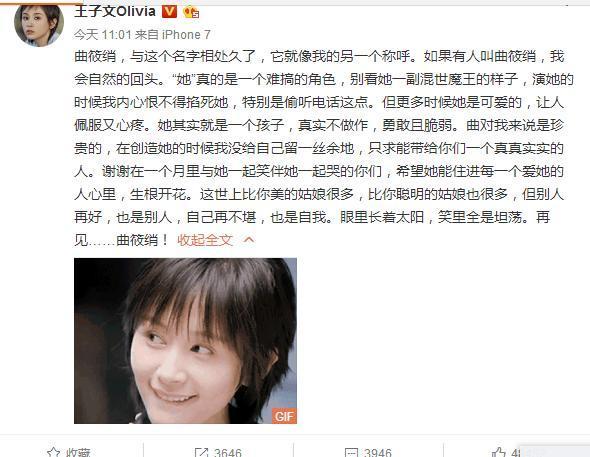Collapse the post via 收起全文

[205, 240]
